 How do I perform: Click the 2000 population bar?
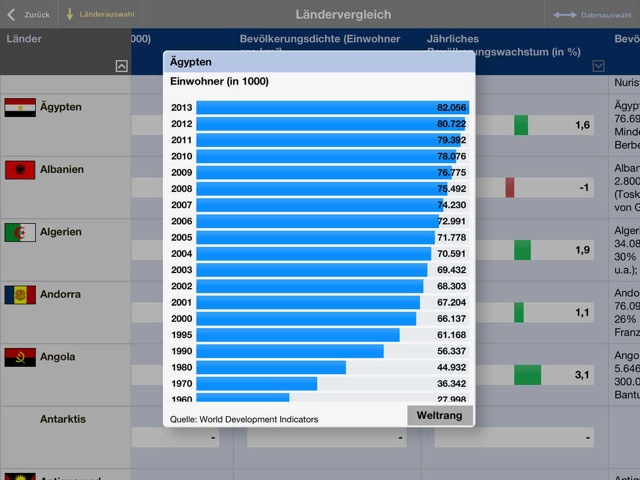(306, 318)
